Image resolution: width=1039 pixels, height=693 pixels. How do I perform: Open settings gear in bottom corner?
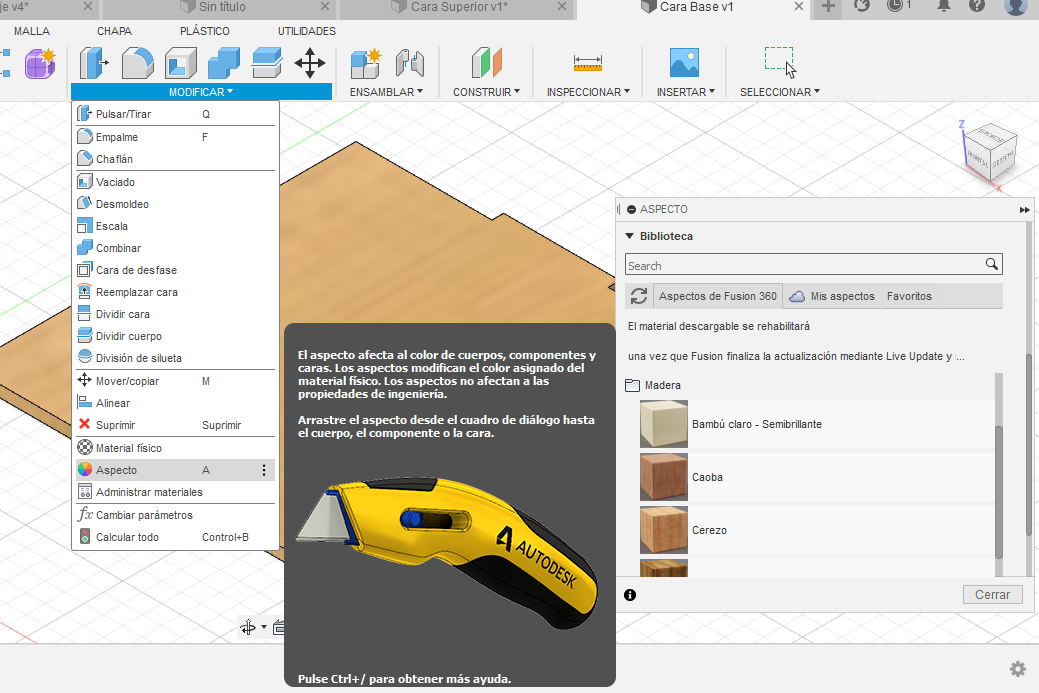[x=1017, y=669]
